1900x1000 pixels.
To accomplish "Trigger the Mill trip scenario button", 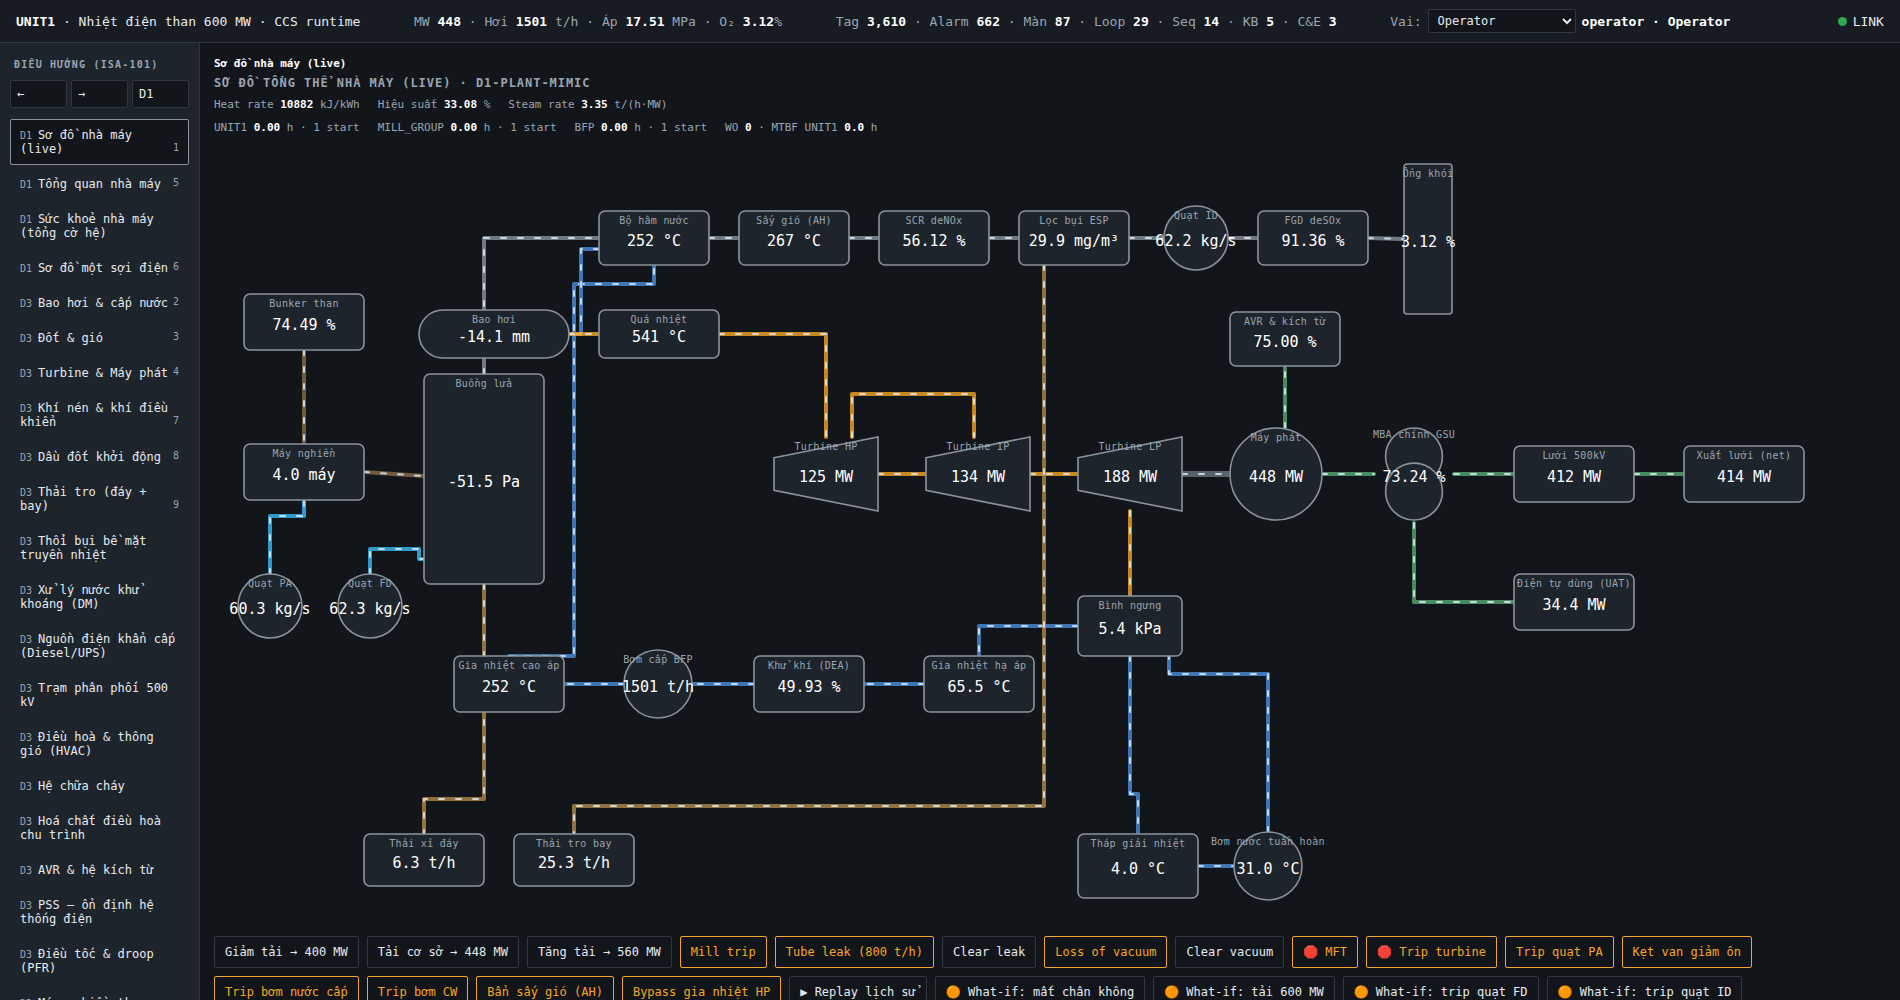I will 723,952.
